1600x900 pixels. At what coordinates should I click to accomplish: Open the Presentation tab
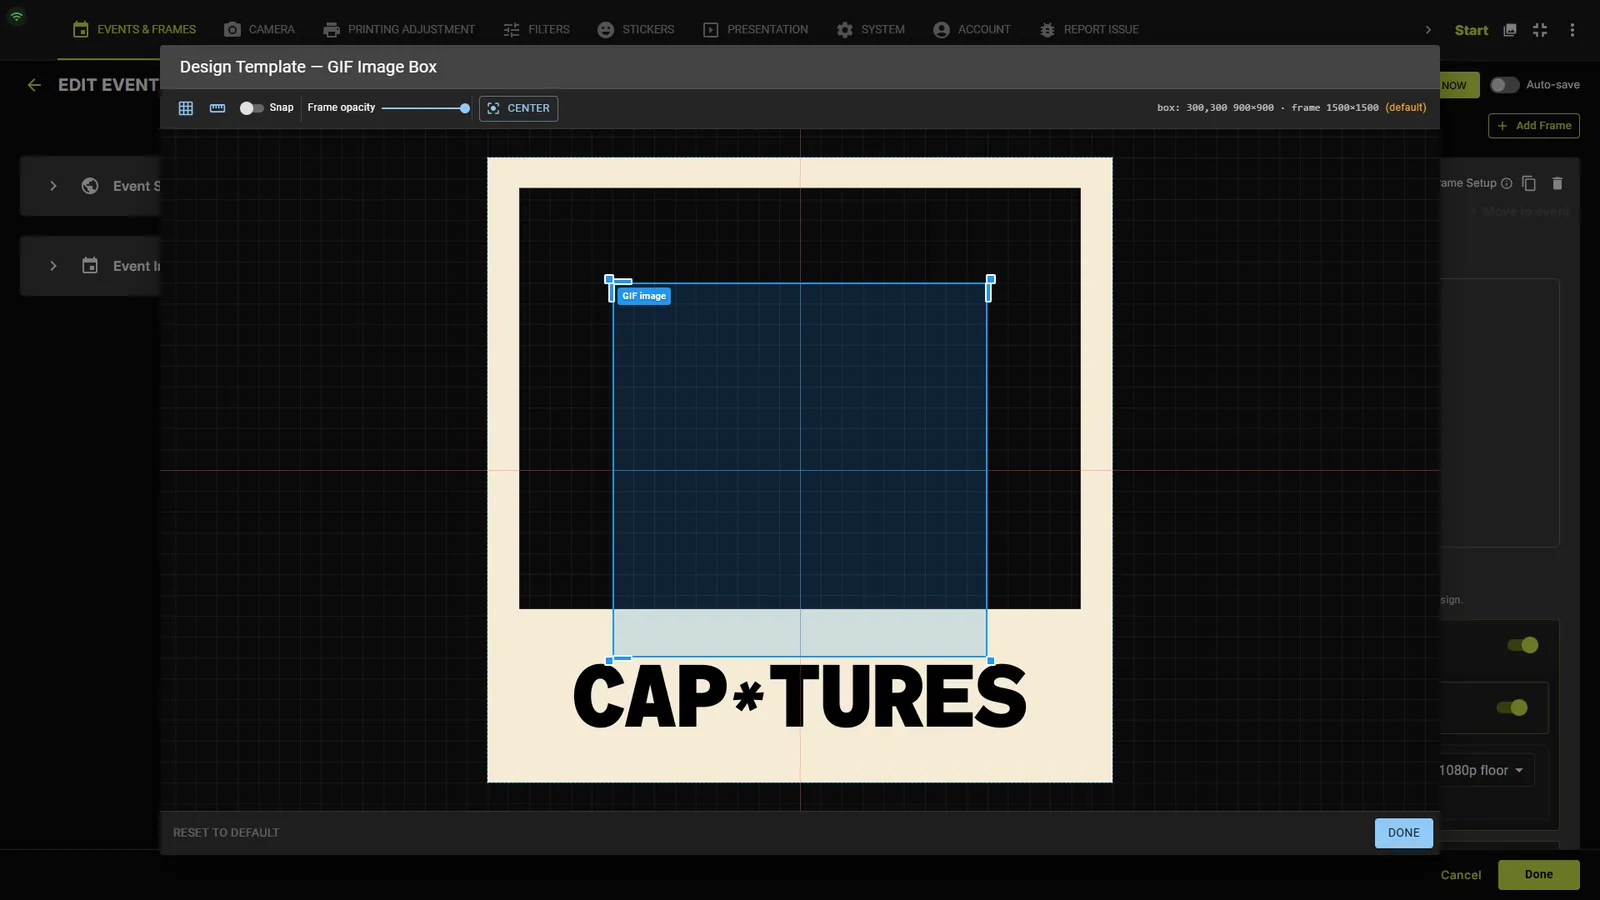[755, 30]
